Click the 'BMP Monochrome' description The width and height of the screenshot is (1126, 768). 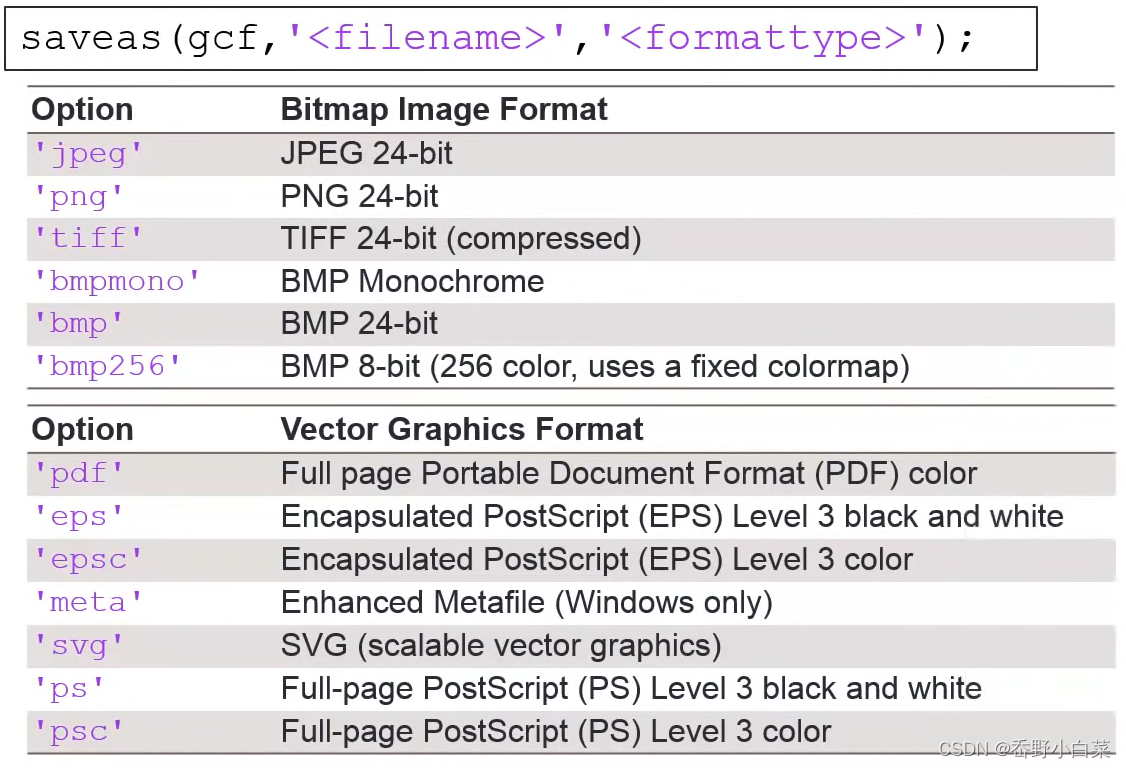tap(412, 281)
